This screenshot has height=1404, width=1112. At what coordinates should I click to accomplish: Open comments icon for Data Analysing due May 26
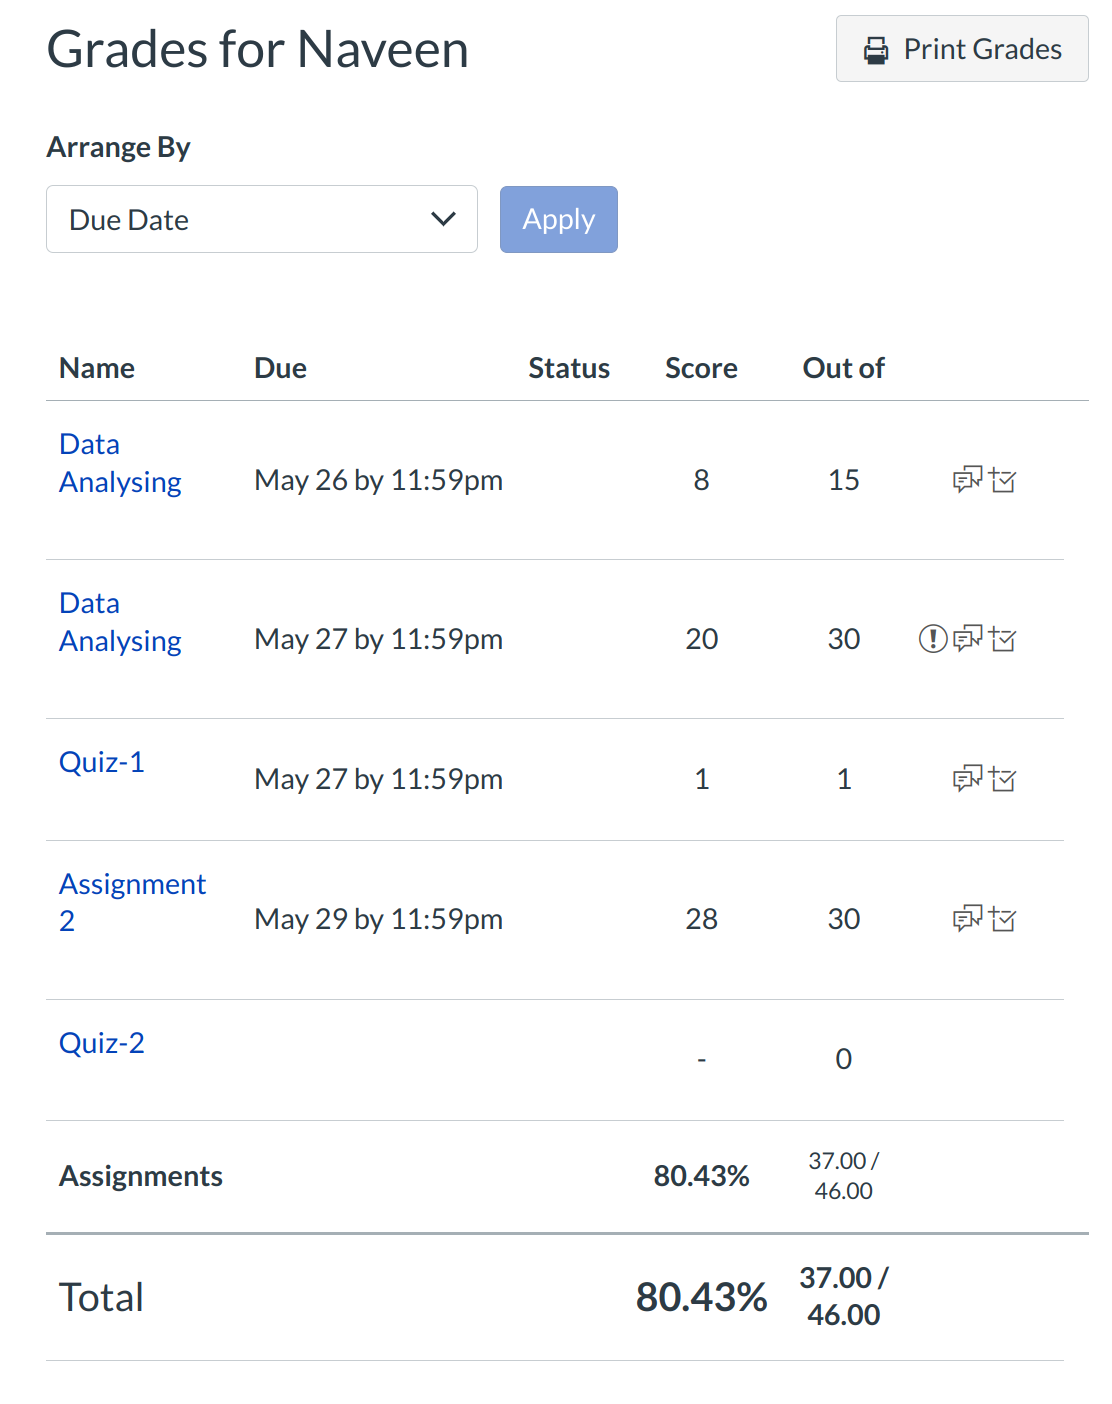coord(967,480)
